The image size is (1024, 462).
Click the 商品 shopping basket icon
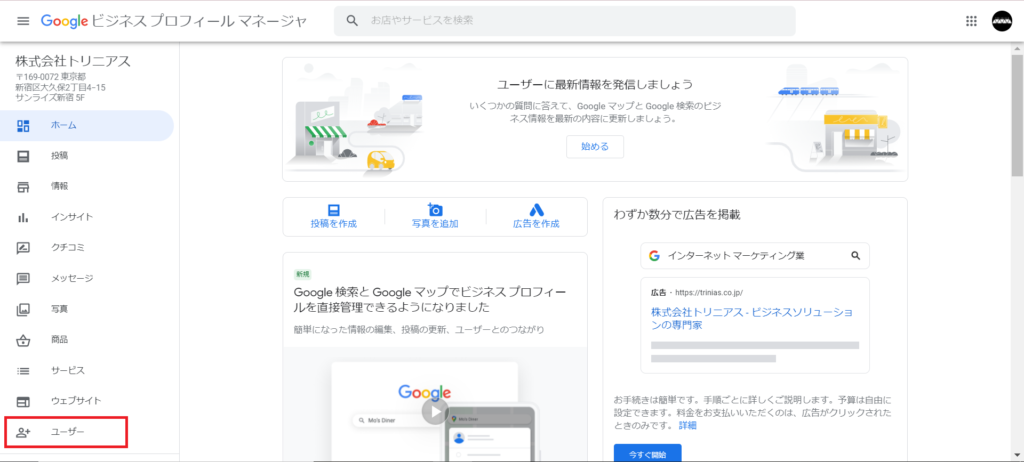coord(23,340)
